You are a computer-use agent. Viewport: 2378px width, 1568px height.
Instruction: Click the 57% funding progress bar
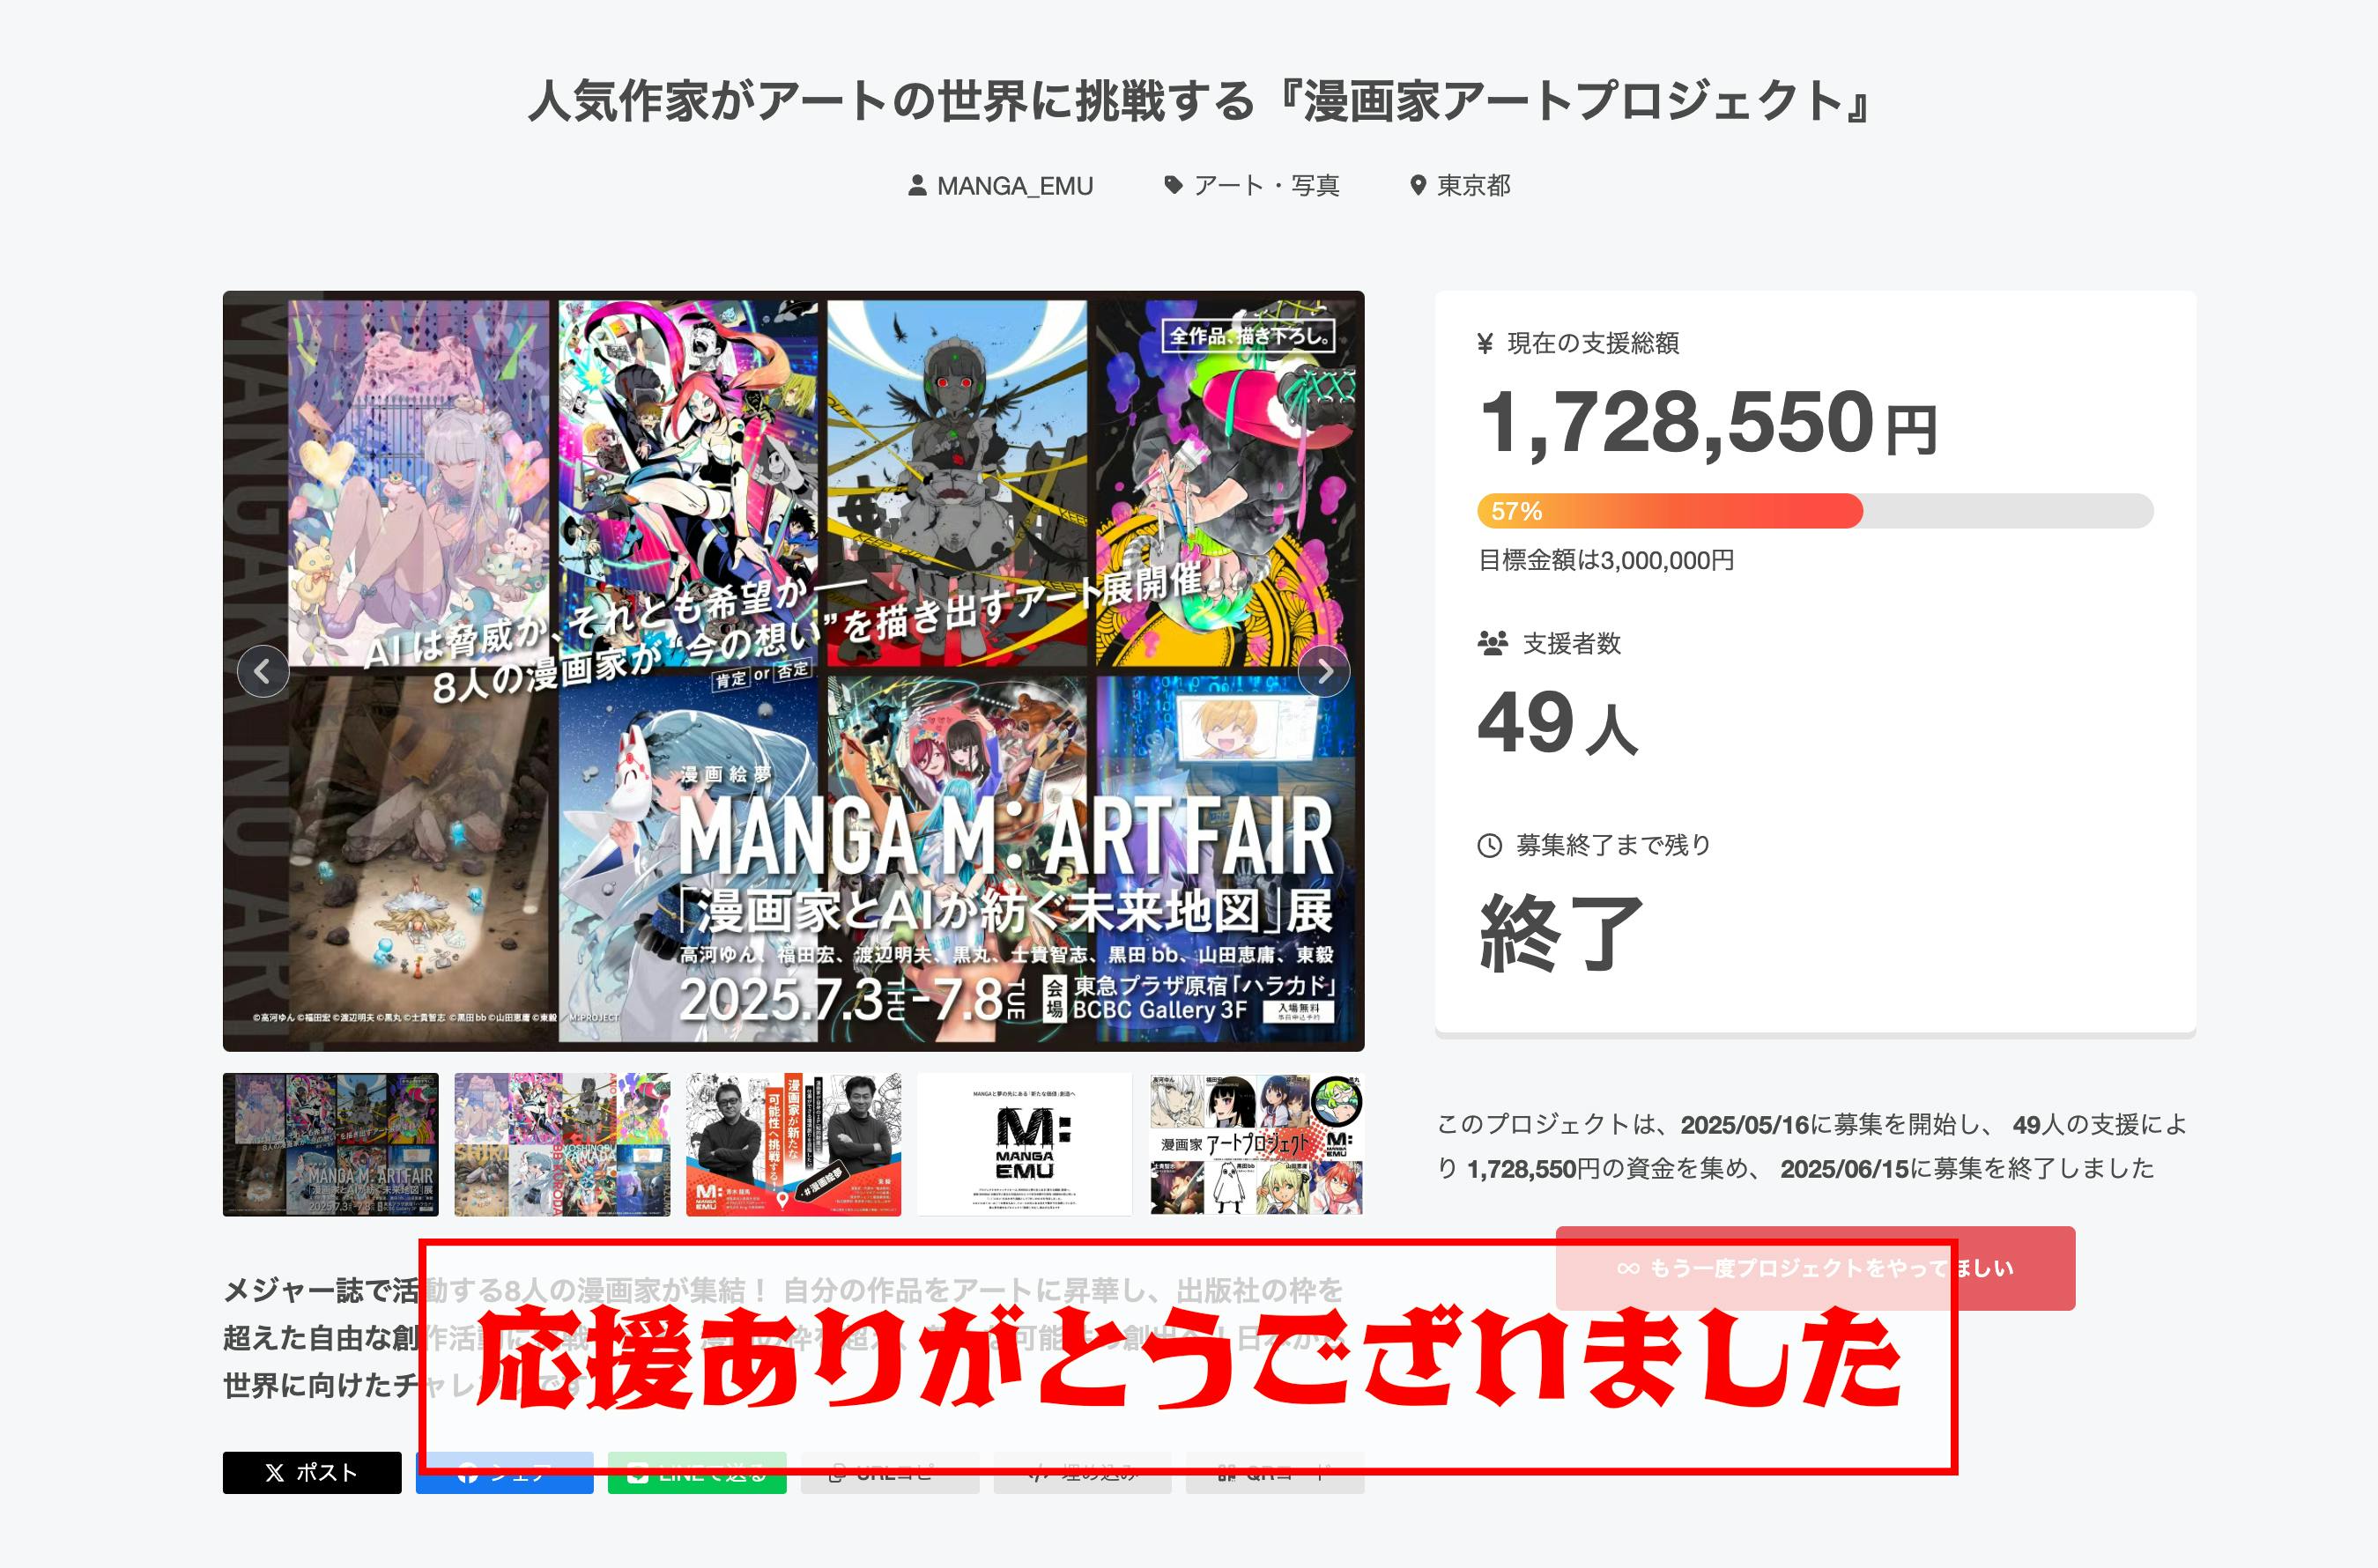click(x=1815, y=511)
